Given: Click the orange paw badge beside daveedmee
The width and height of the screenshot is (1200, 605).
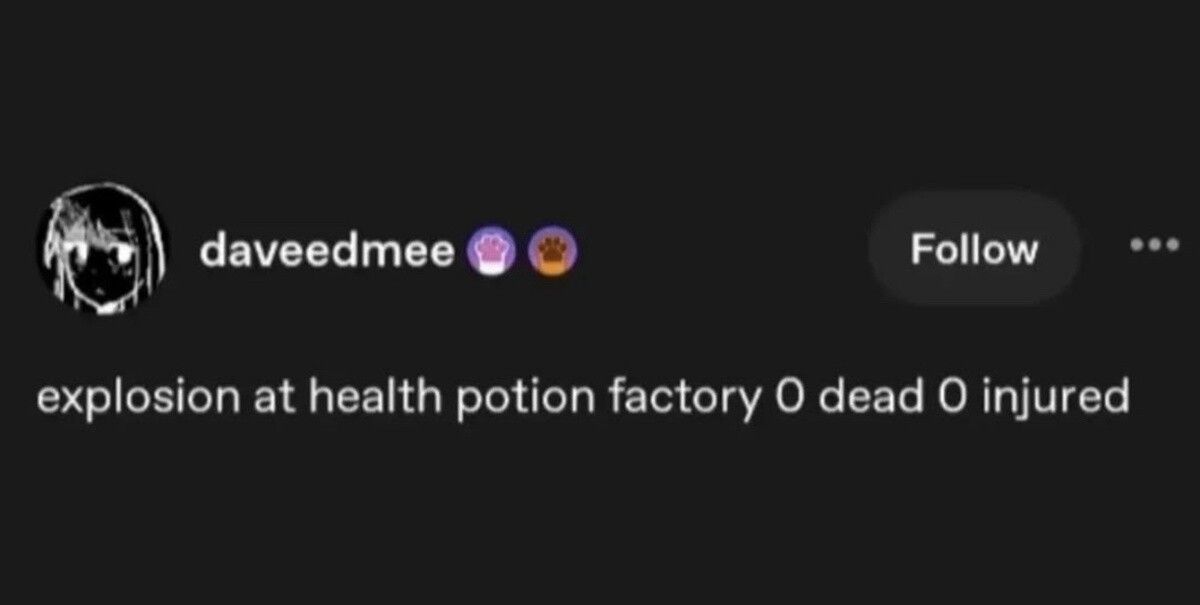Looking at the screenshot, I should (549, 253).
